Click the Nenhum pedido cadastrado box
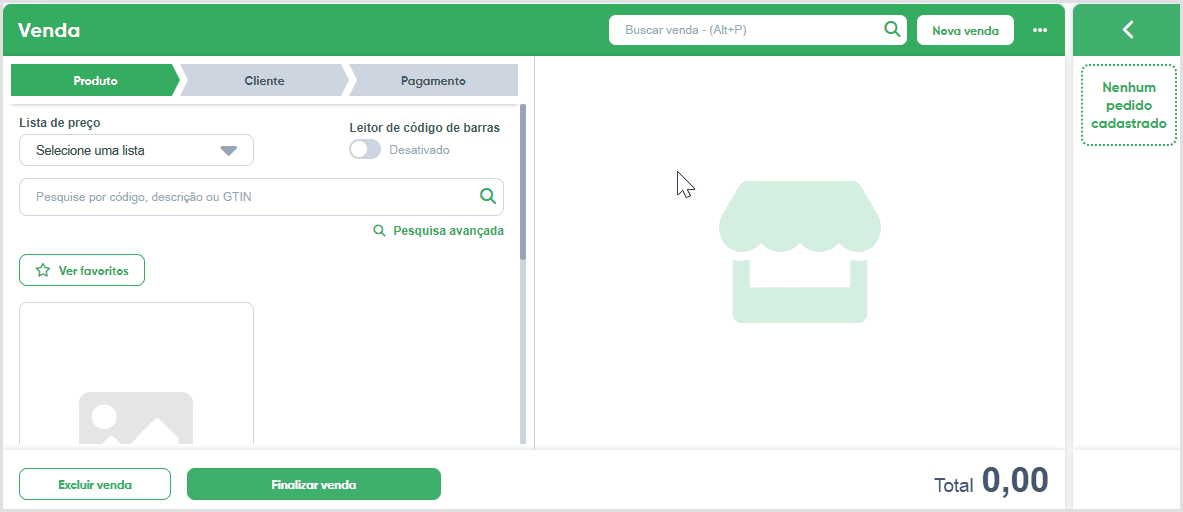1183x512 pixels. point(1129,105)
